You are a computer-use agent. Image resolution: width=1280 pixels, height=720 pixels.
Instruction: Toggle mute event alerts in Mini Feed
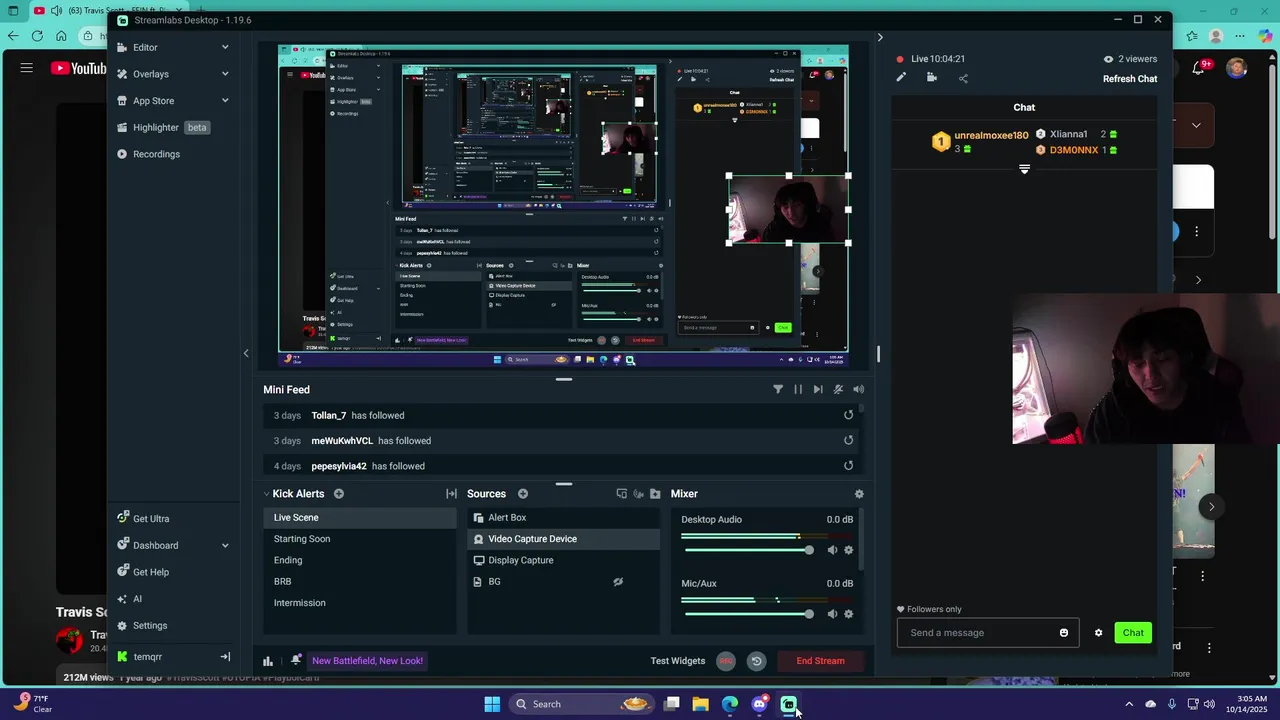pos(838,390)
